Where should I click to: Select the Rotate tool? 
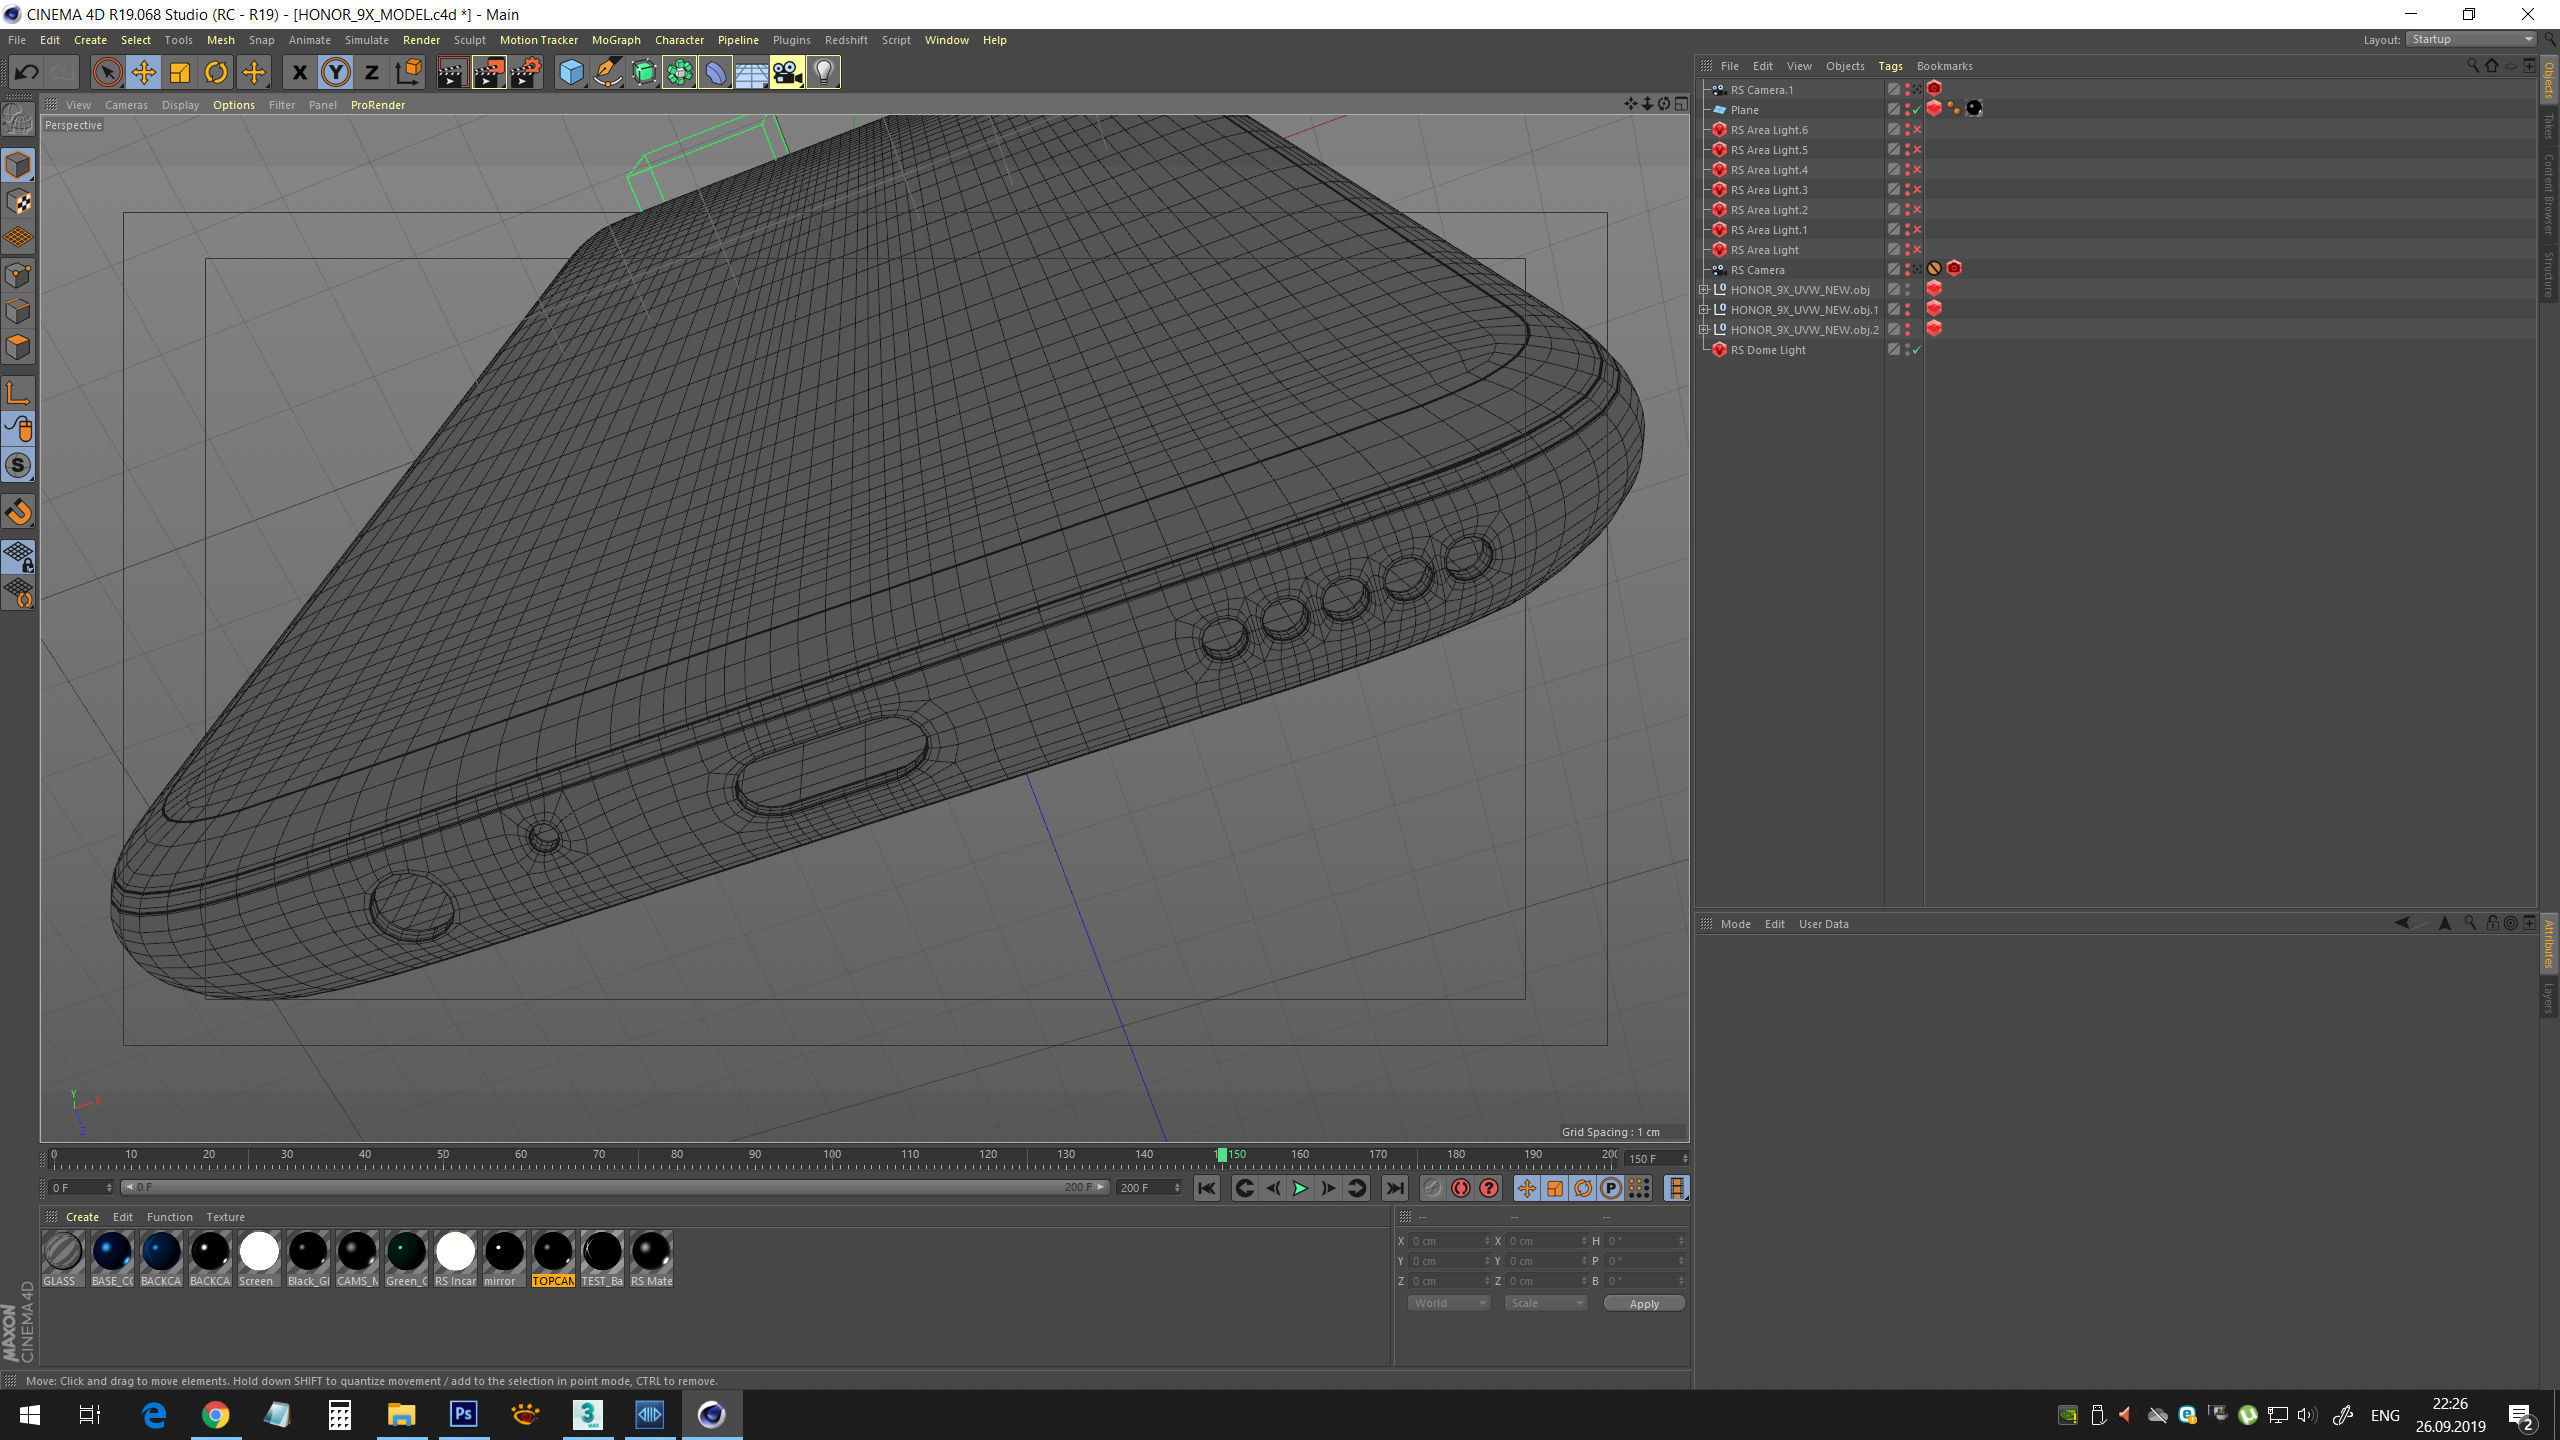pyautogui.click(x=216, y=72)
